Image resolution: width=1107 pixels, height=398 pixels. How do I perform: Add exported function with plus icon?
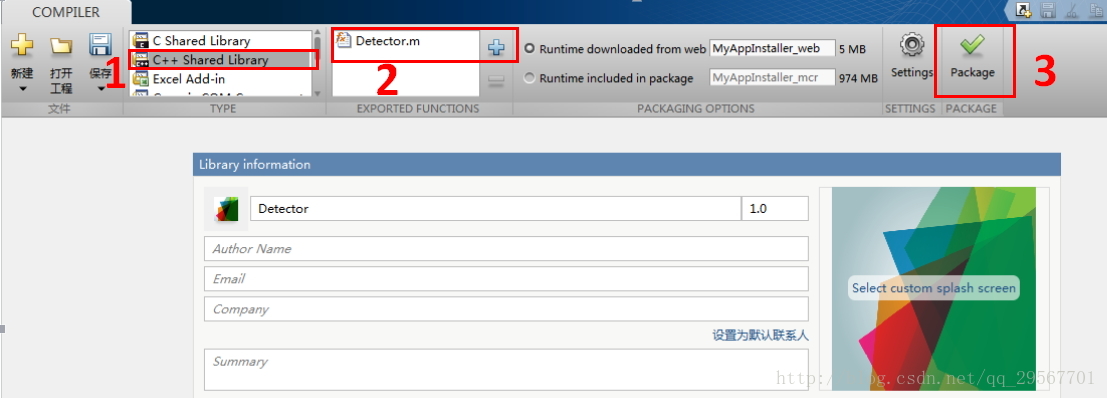[x=496, y=47]
